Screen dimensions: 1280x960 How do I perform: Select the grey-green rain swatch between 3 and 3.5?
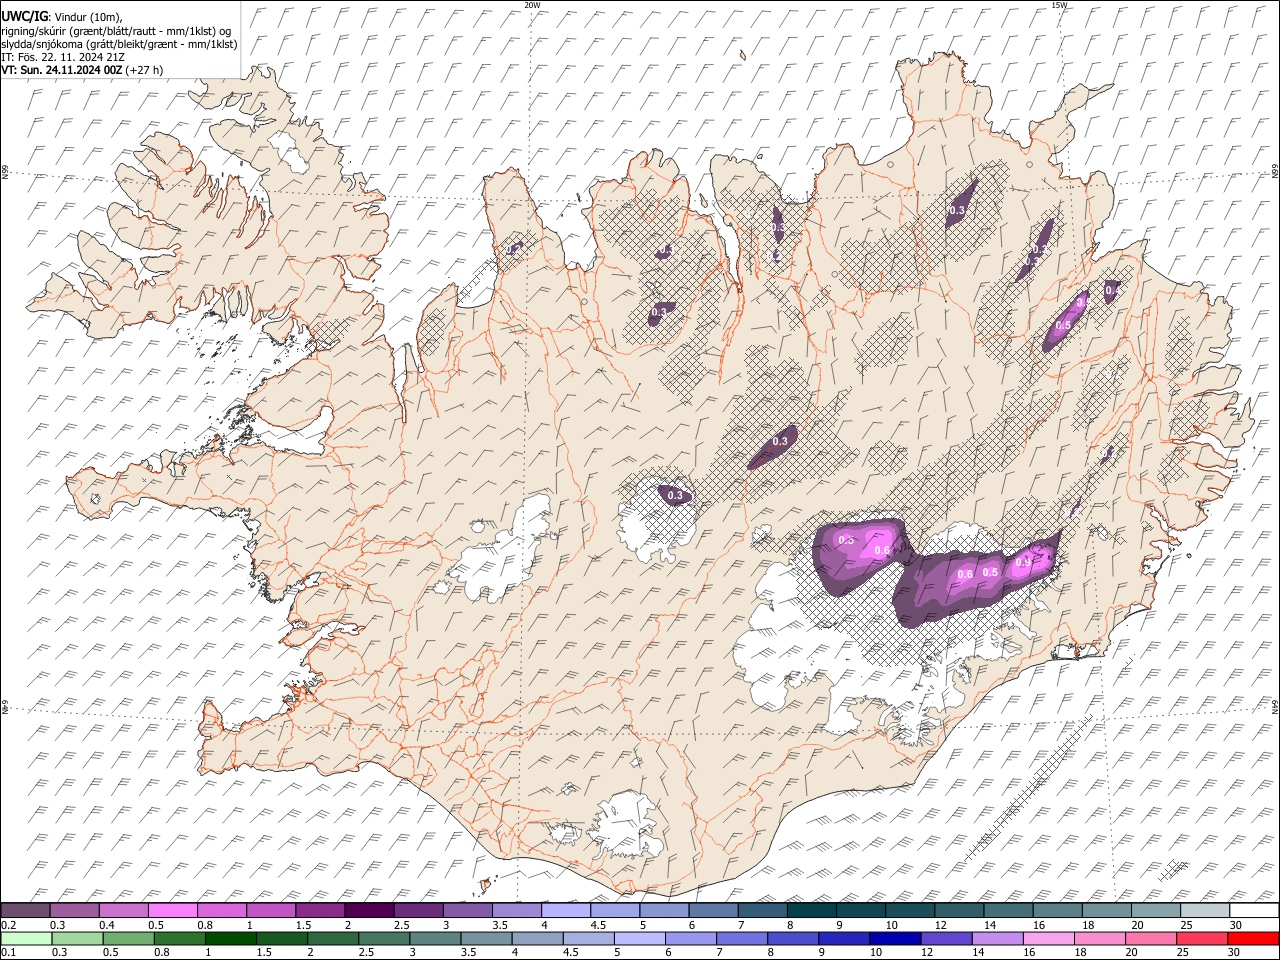pos(435,938)
